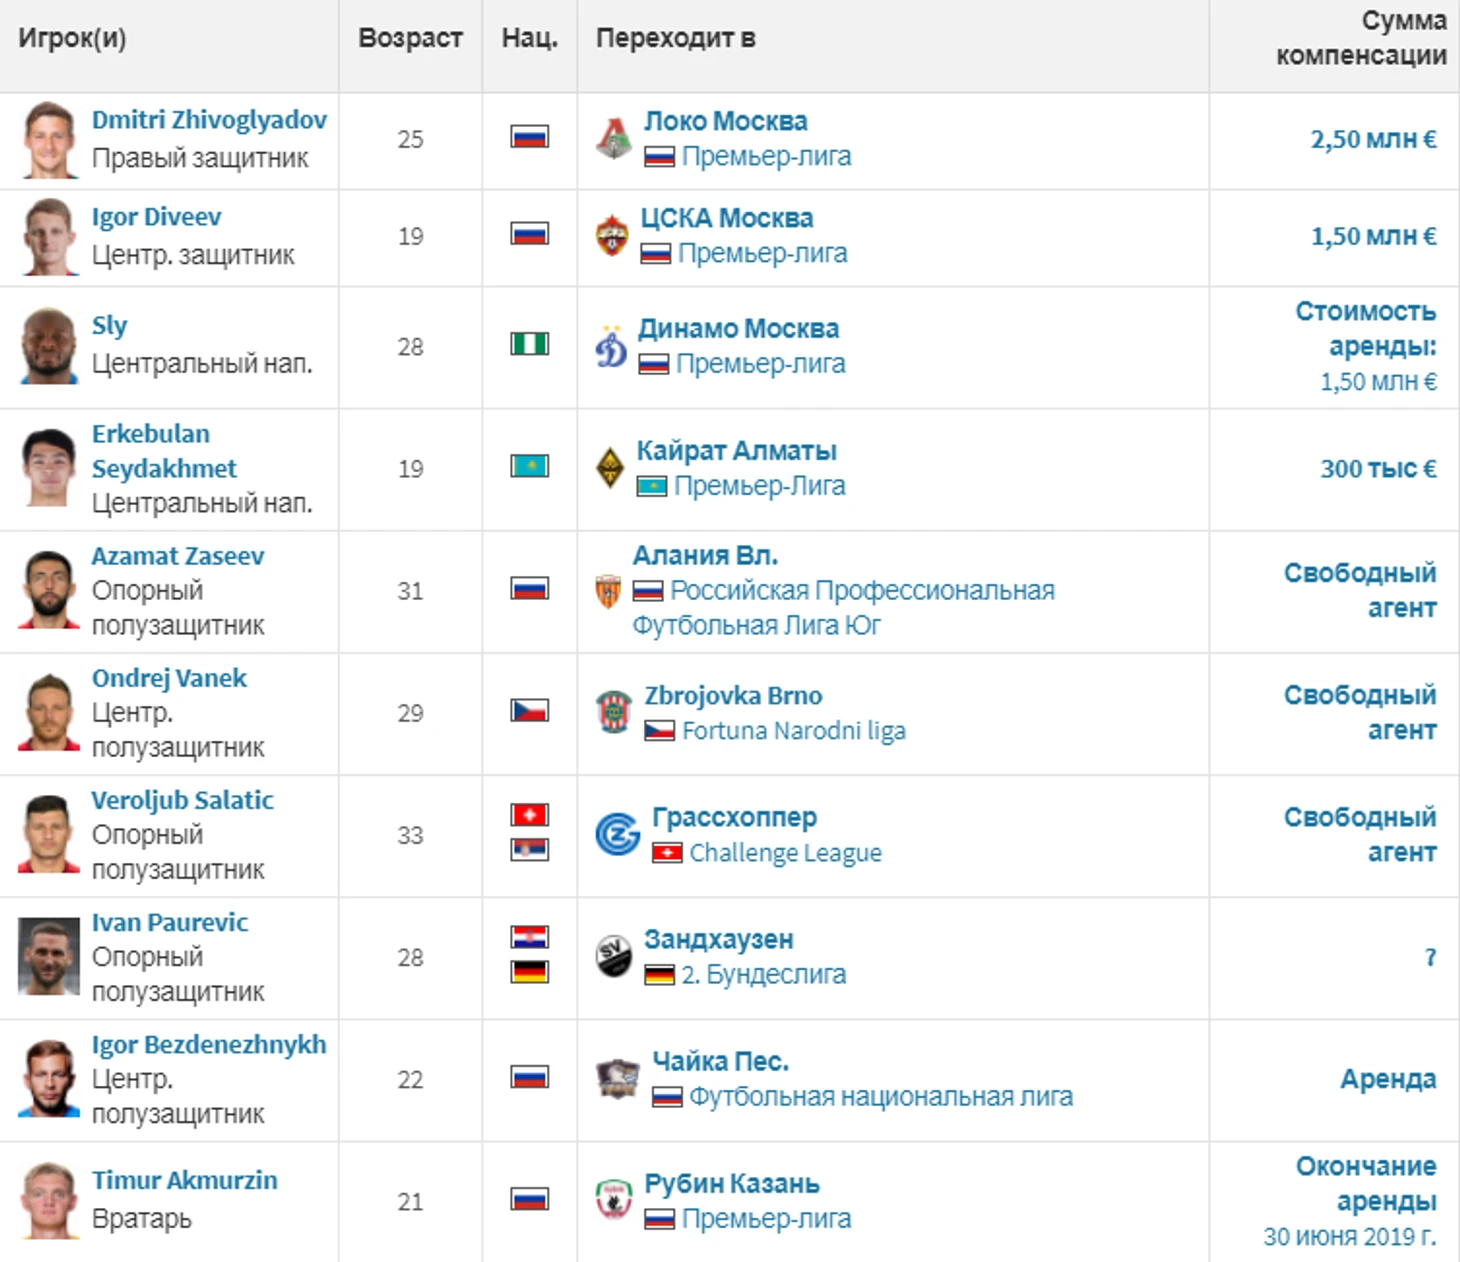Click the Rubin Kazan club crest
Screen dimensions: 1460x1262
[614, 1200]
